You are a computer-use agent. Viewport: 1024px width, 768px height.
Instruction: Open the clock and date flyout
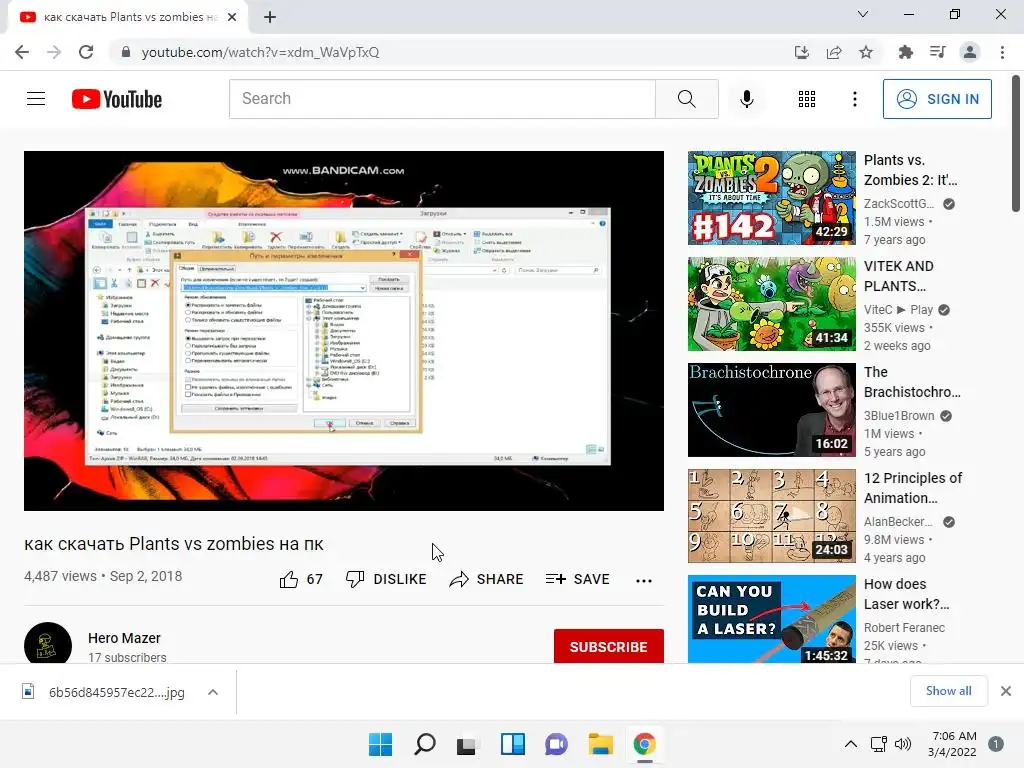pyautogui.click(x=953, y=744)
